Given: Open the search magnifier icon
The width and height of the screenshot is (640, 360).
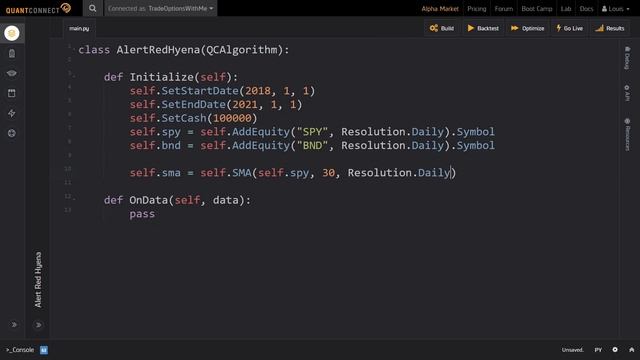Looking at the screenshot, I should (x=93, y=8).
